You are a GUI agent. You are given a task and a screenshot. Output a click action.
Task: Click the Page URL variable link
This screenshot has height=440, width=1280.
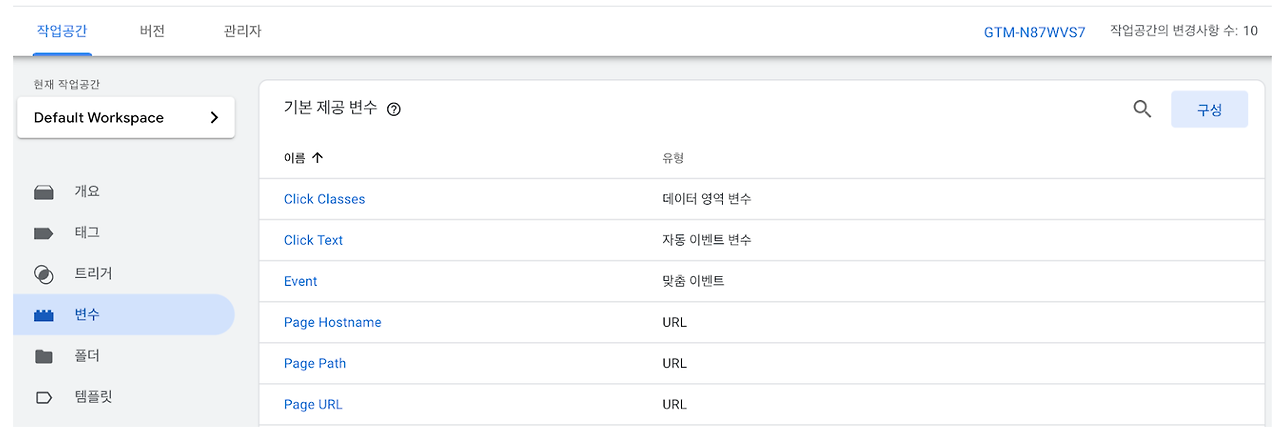tap(313, 404)
